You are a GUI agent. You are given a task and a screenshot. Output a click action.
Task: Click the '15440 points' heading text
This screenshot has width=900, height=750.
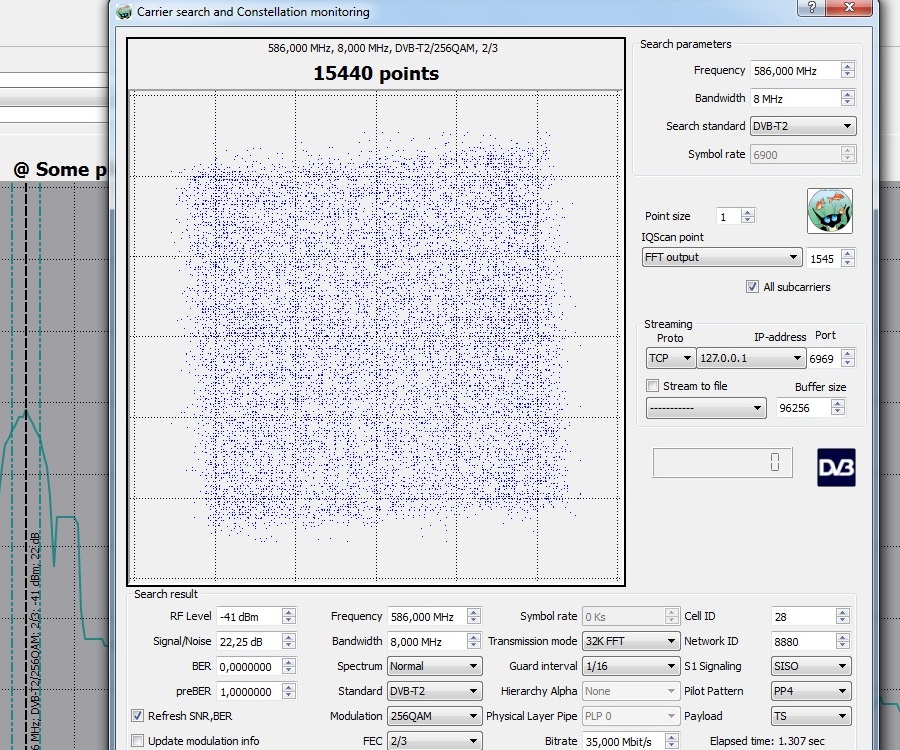tap(376, 73)
